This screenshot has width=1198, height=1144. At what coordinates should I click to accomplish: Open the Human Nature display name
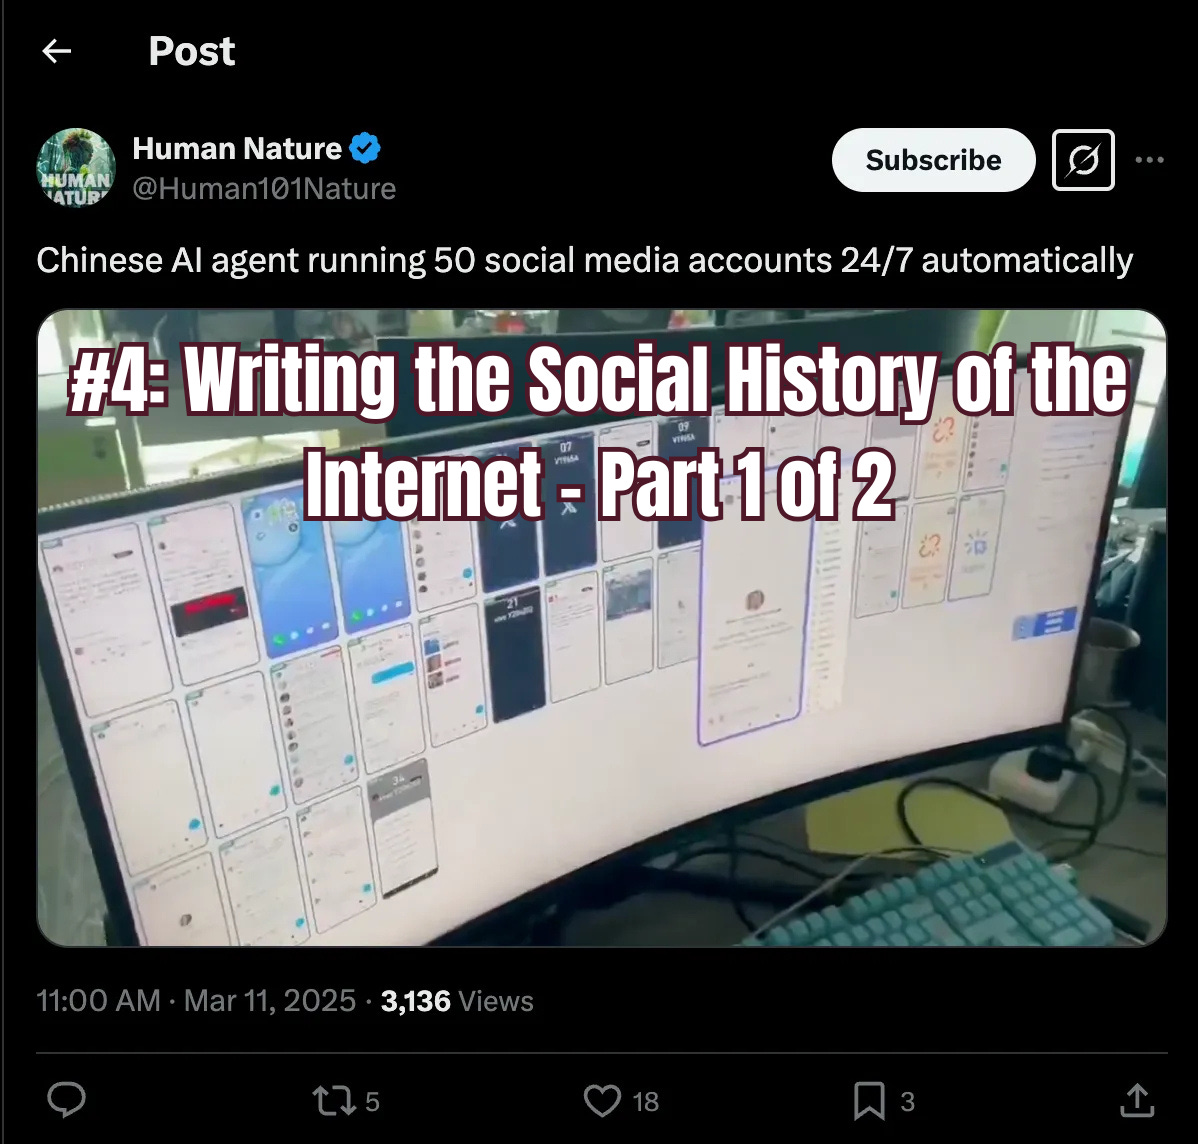click(x=237, y=148)
